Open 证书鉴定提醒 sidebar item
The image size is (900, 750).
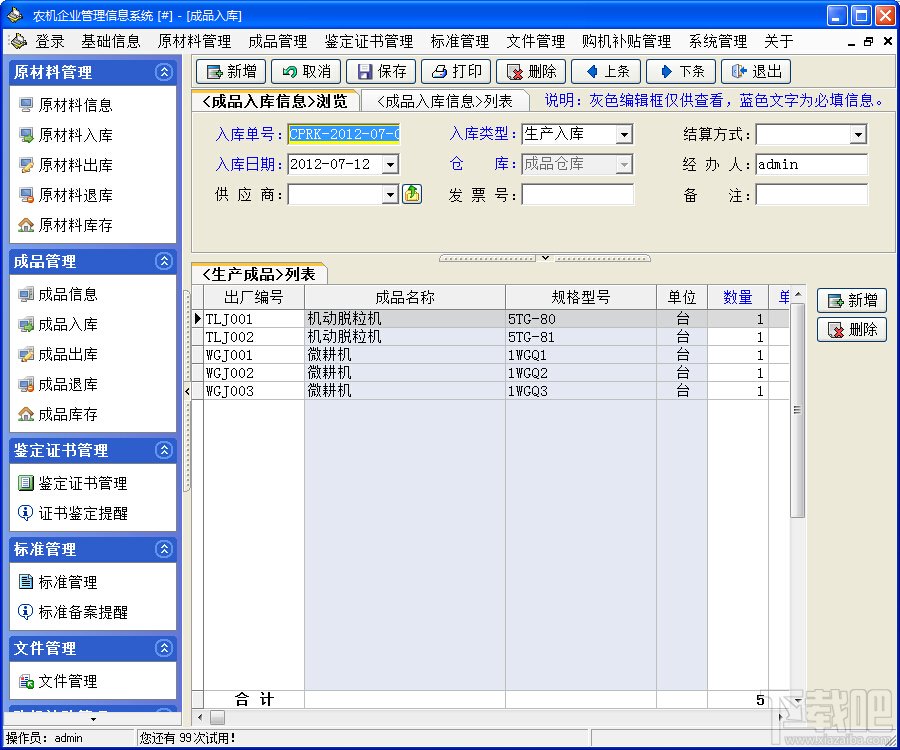click(72, 513)
